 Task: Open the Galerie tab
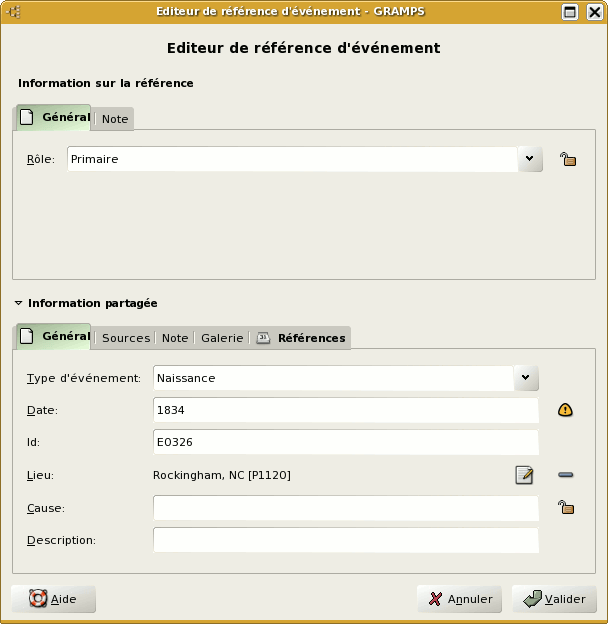pos(221,338)
